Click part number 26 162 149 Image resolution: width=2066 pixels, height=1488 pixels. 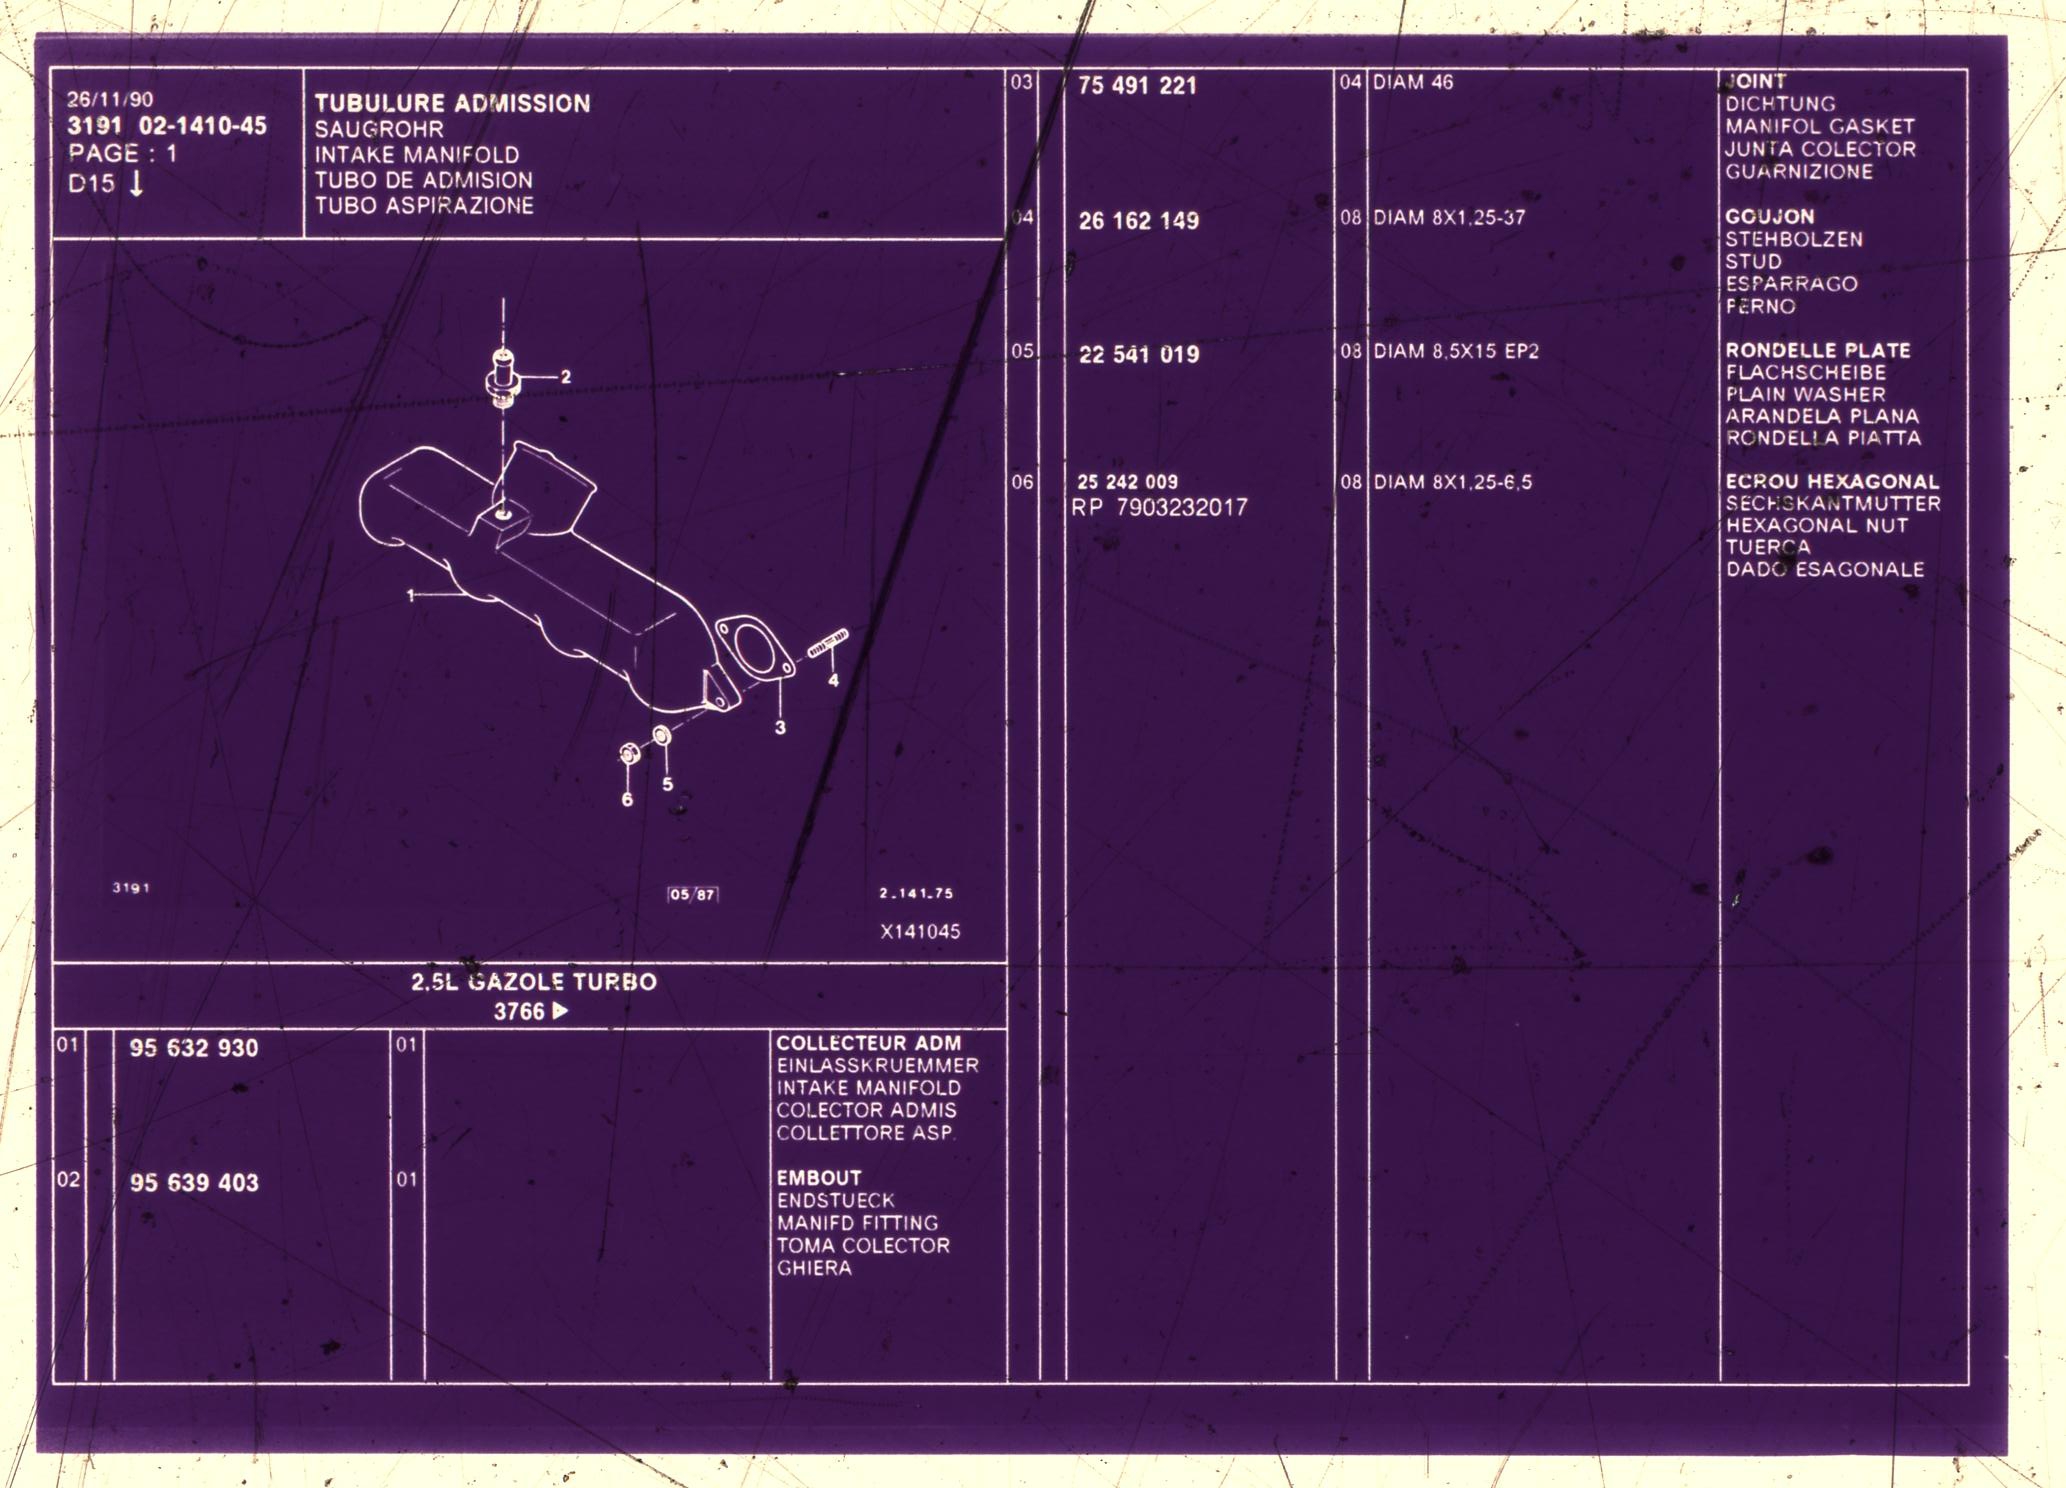coord(1138,221)
